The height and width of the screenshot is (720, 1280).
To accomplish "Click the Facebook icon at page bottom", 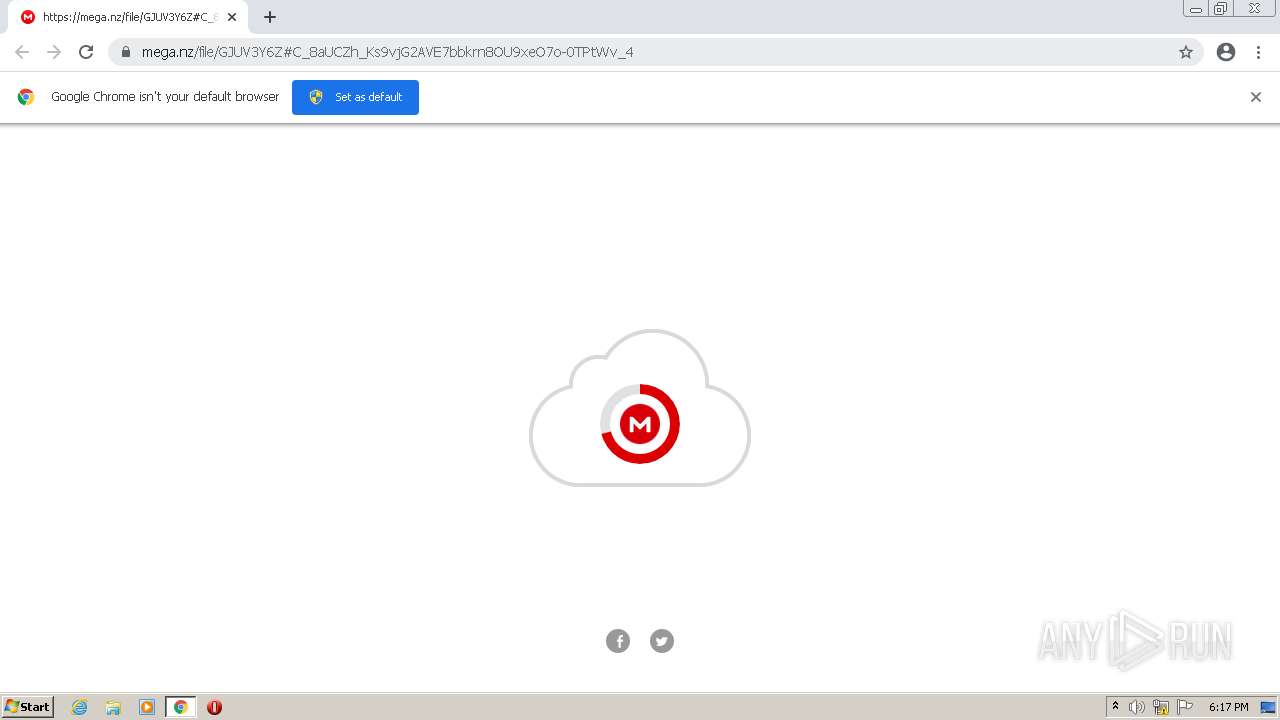I will coord(618,641).
